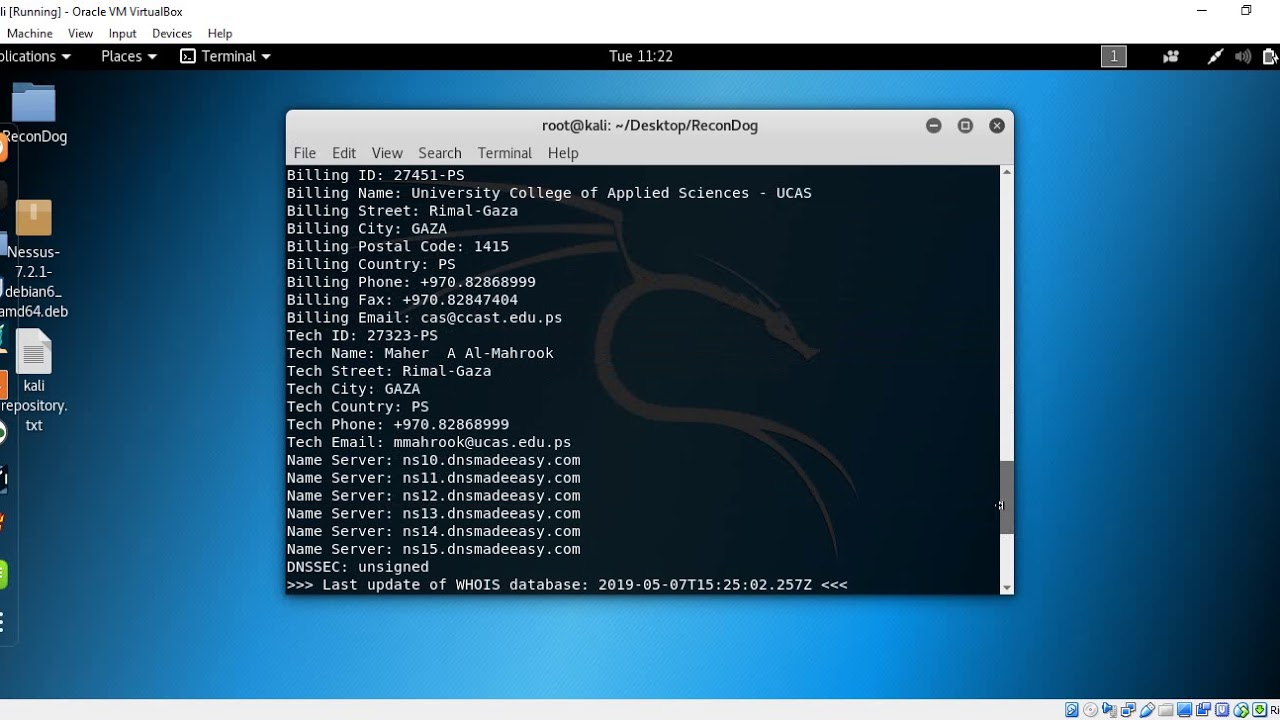Open the terminal View menu

[x=387, y=153]
